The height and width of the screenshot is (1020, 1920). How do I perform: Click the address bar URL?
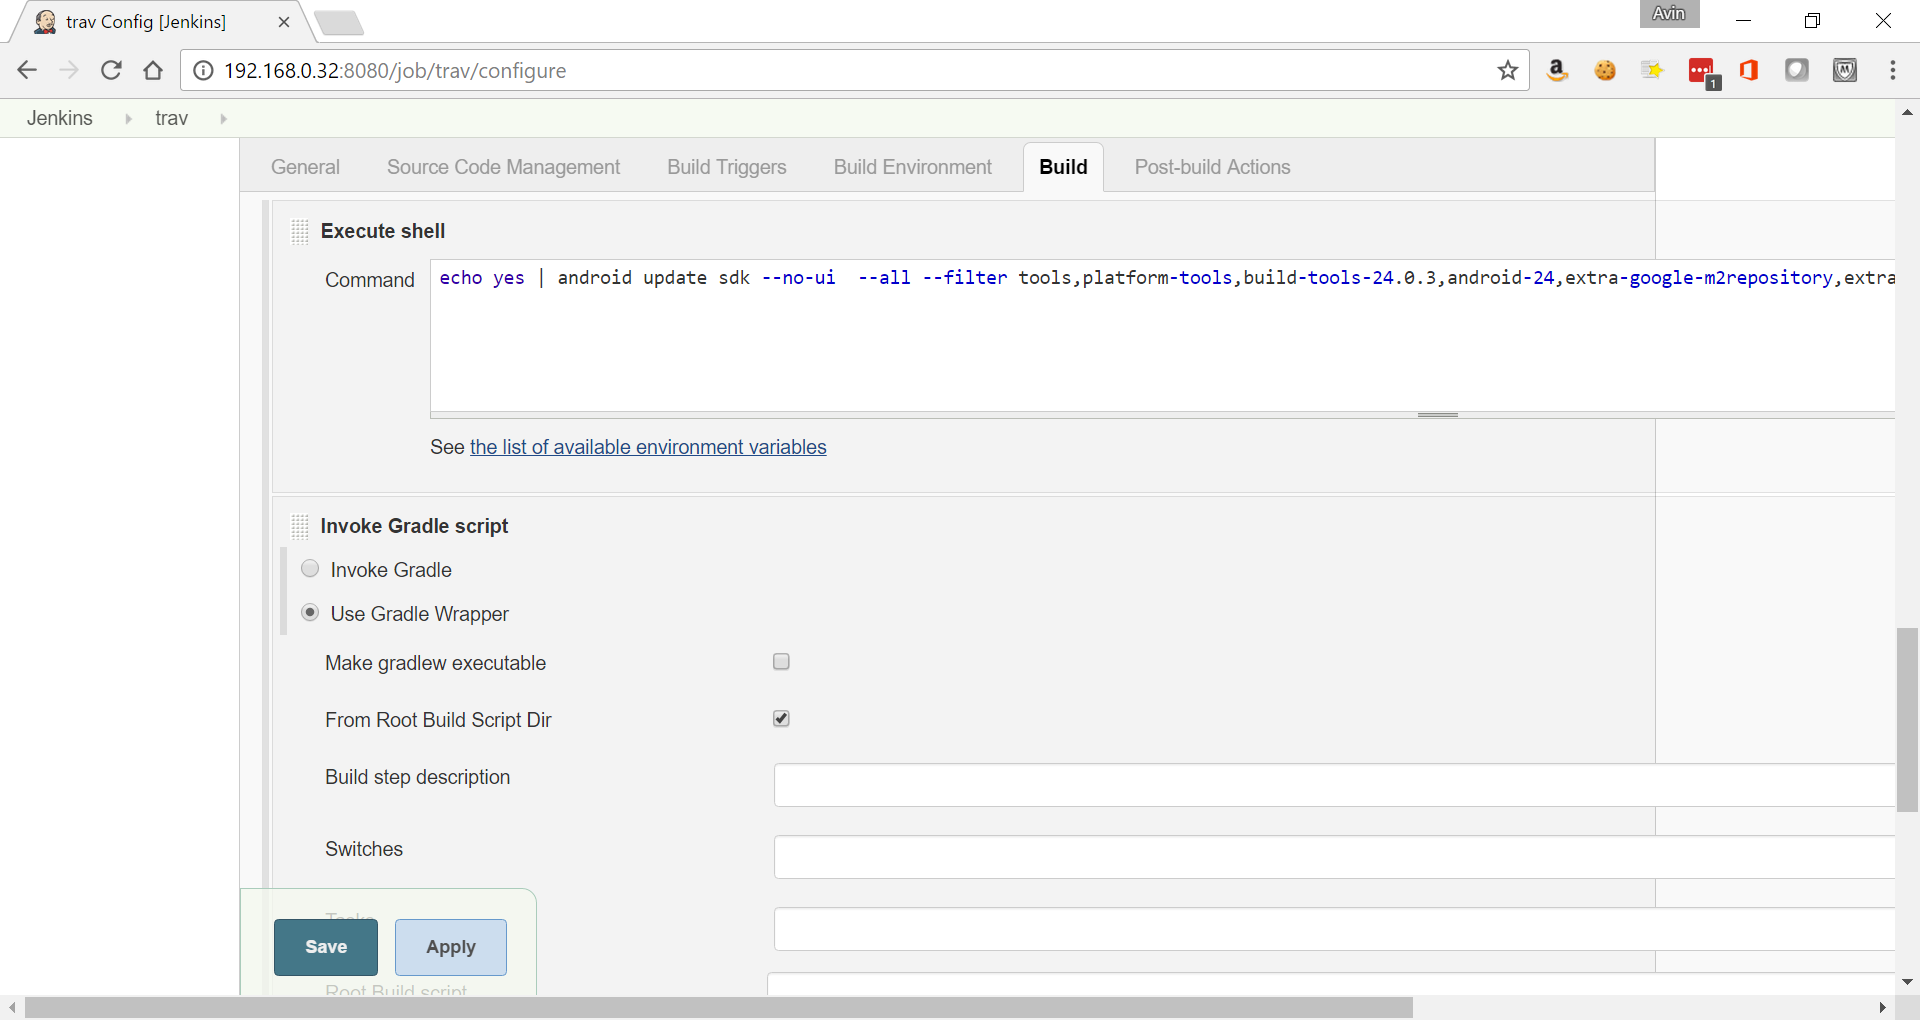click(x=395, y=70)
